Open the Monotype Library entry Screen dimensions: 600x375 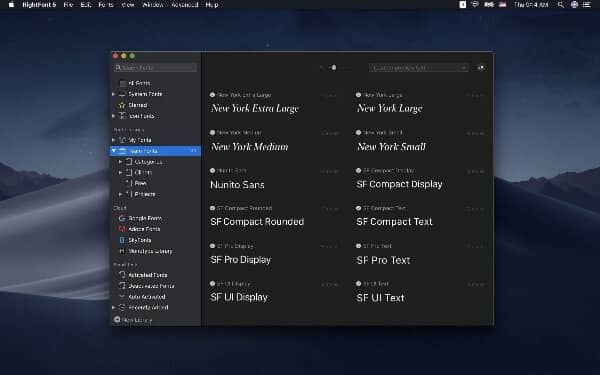pos(145,251)
